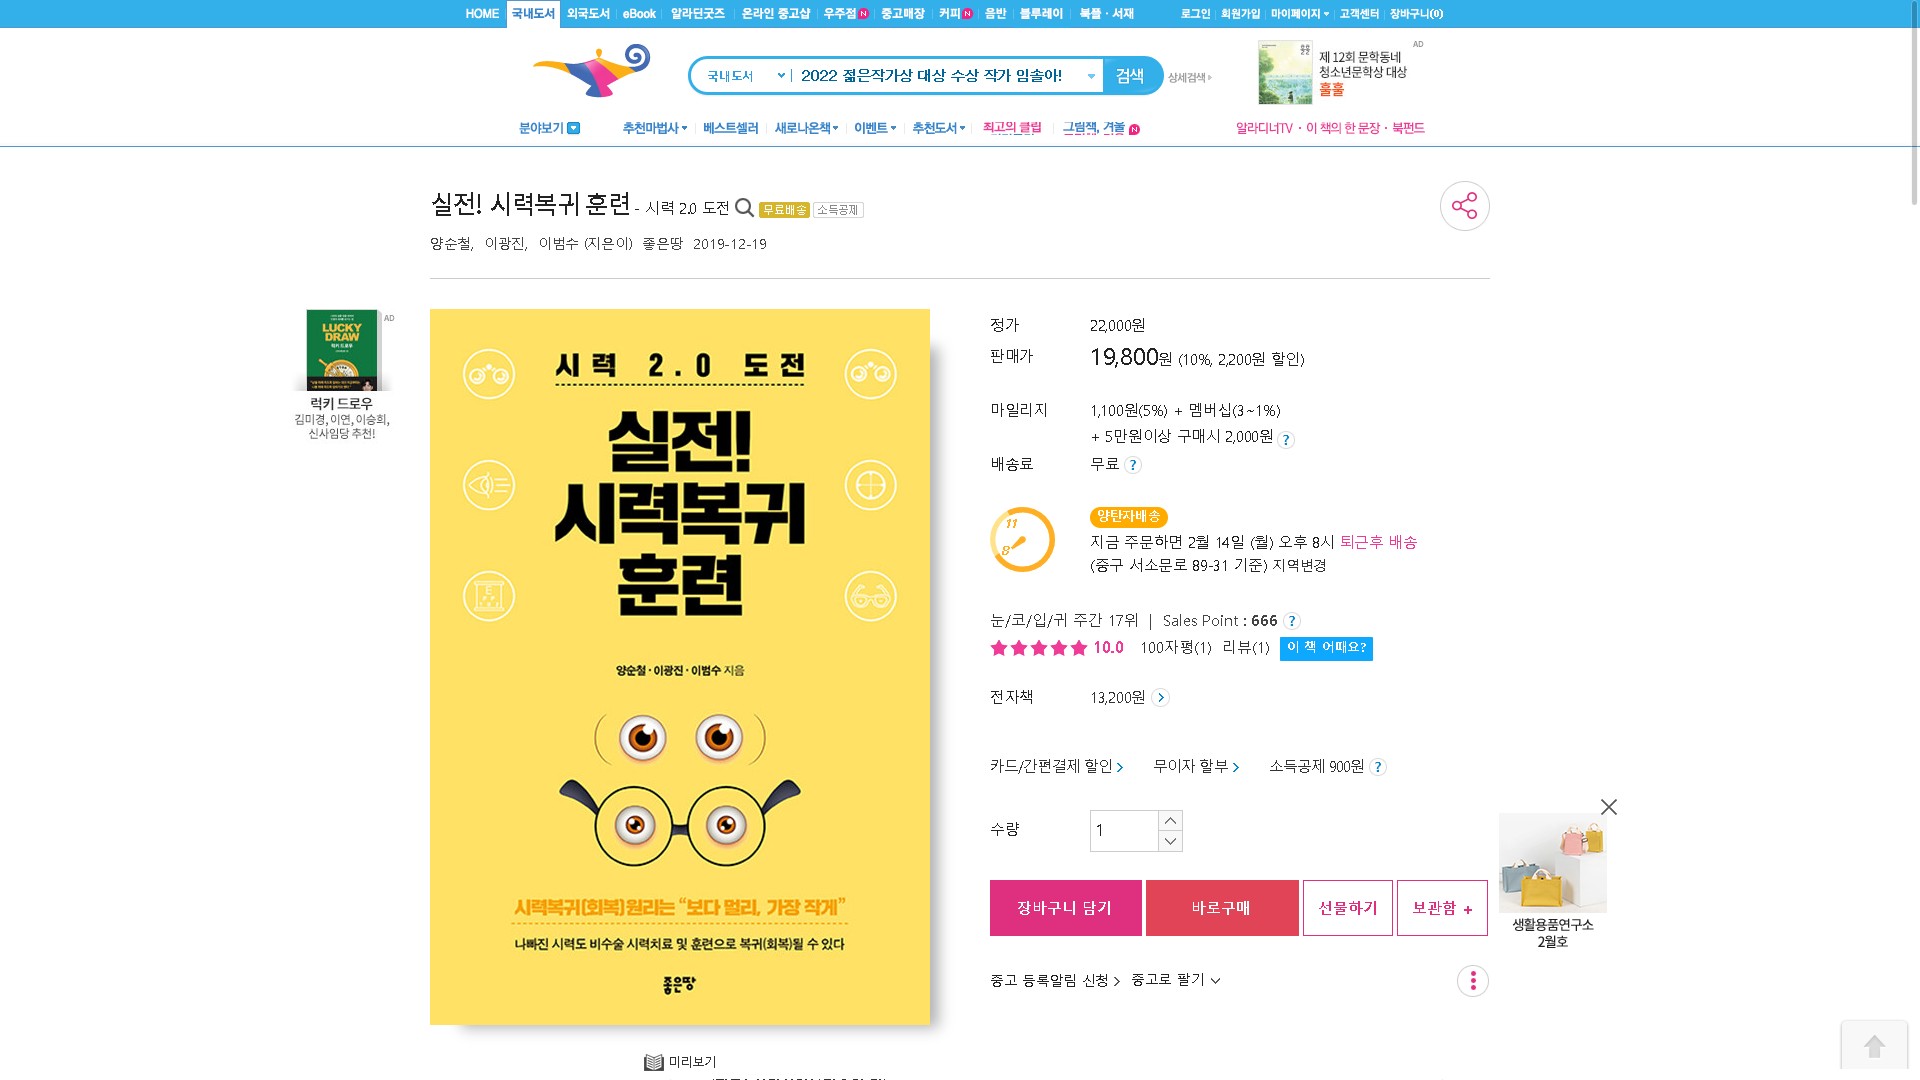Click the 미리보기 preview link
This screenshot has width=1920, height=1080.
[680, 1062]
